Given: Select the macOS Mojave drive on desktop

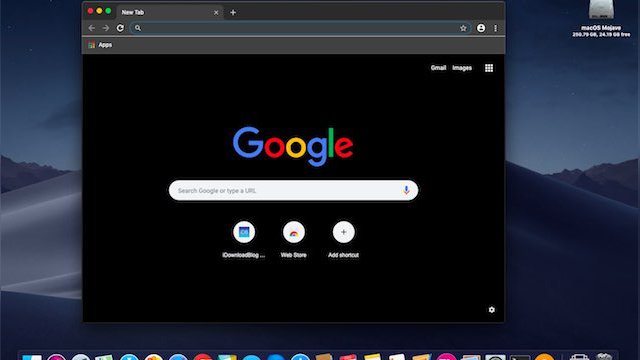Looking at the screenshot, I should [x=601, y=19].
